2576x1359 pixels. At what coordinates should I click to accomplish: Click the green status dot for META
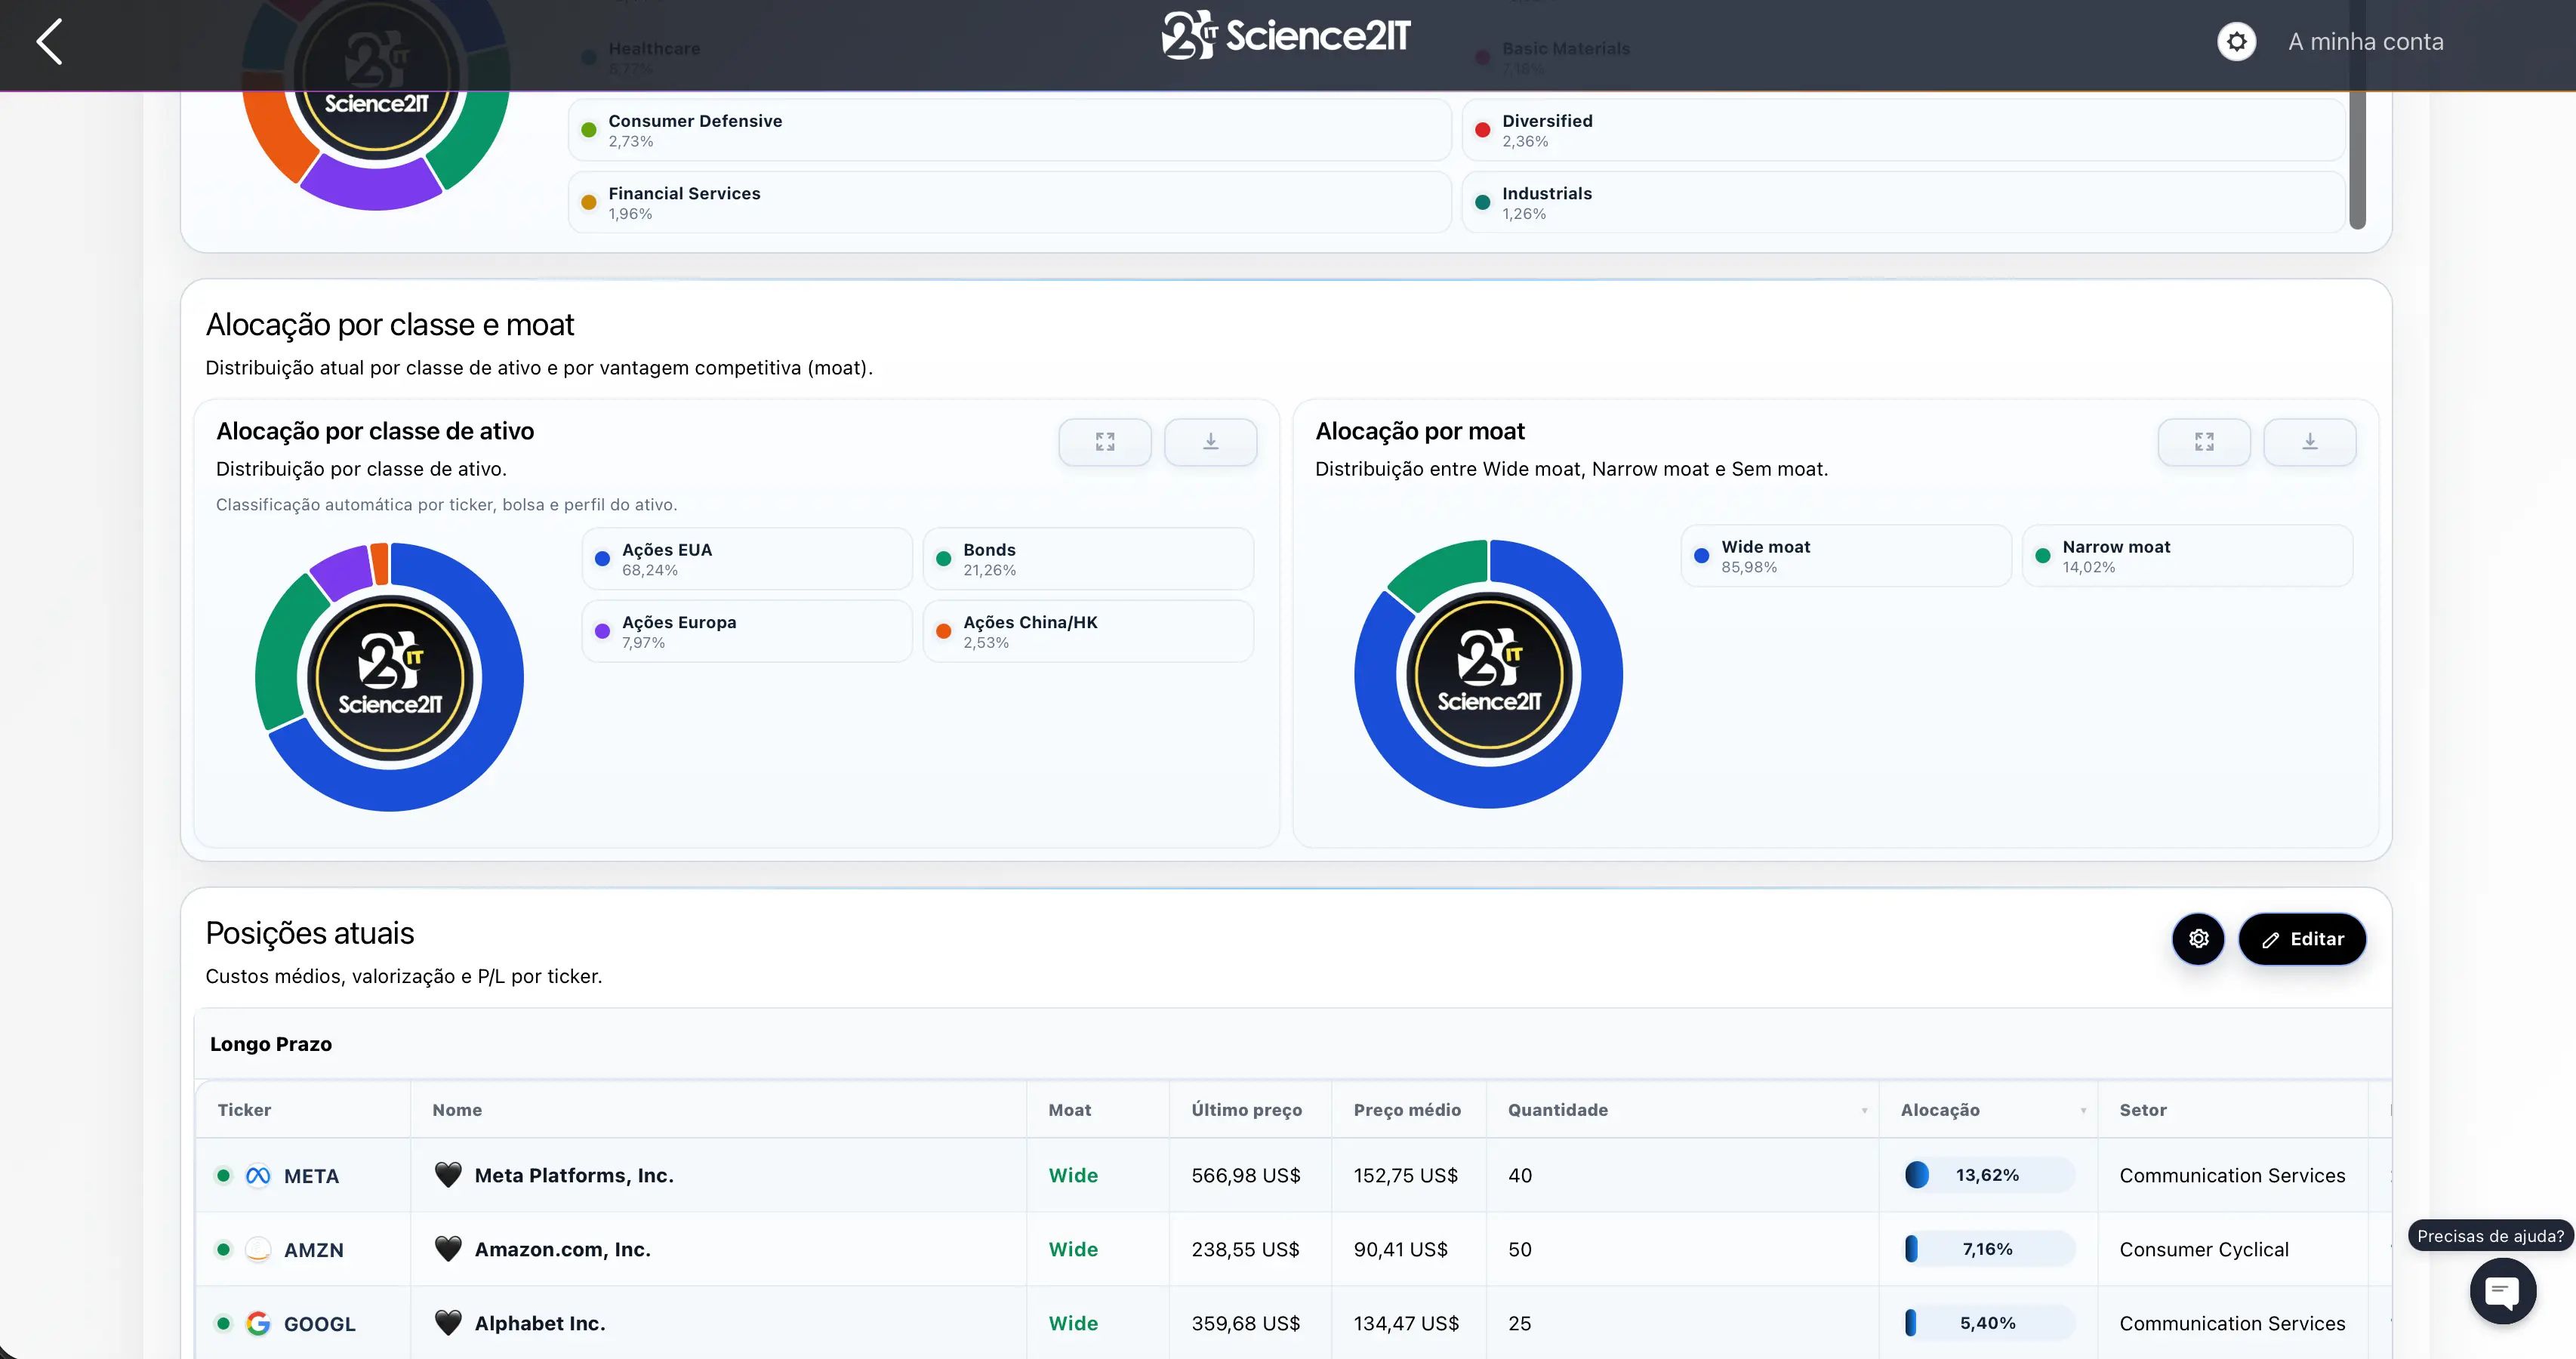[224, 1176]
